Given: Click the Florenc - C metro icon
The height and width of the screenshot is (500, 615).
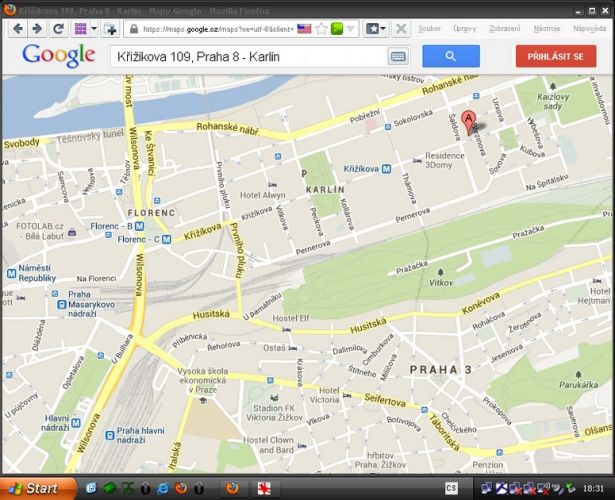Looking at the screenshot, I should [167, 239].
